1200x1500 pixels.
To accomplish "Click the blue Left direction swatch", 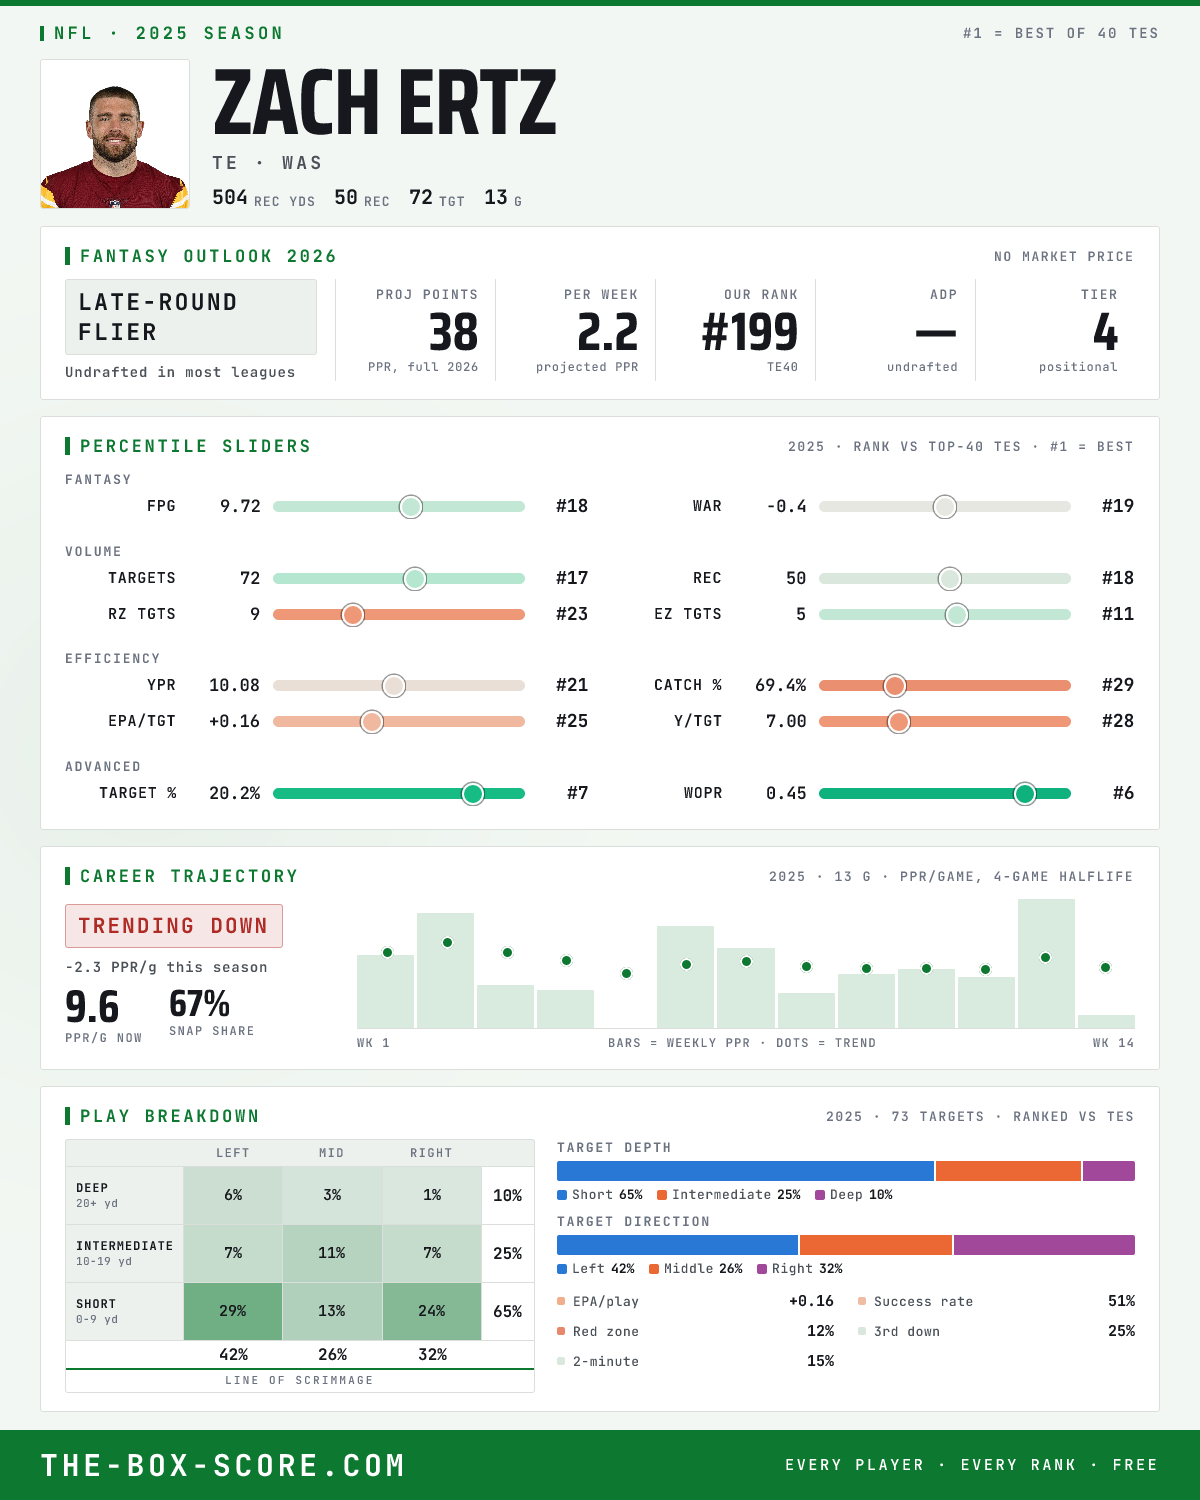I will pos(562,1269).
